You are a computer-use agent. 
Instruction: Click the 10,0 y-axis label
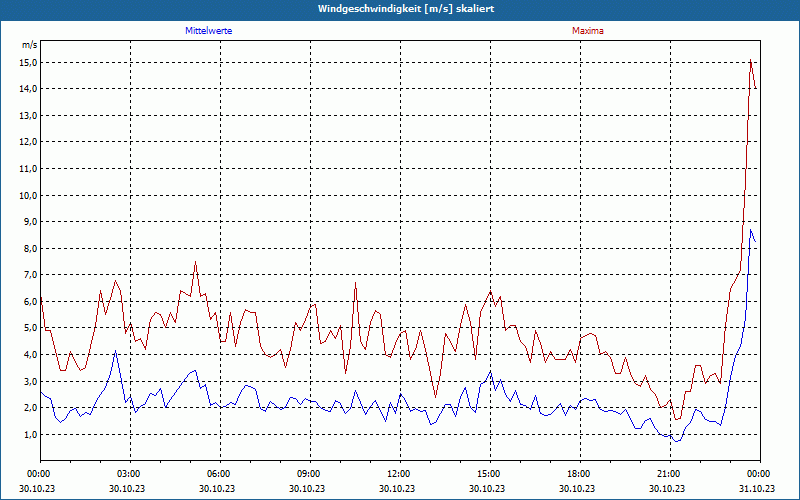29,195
